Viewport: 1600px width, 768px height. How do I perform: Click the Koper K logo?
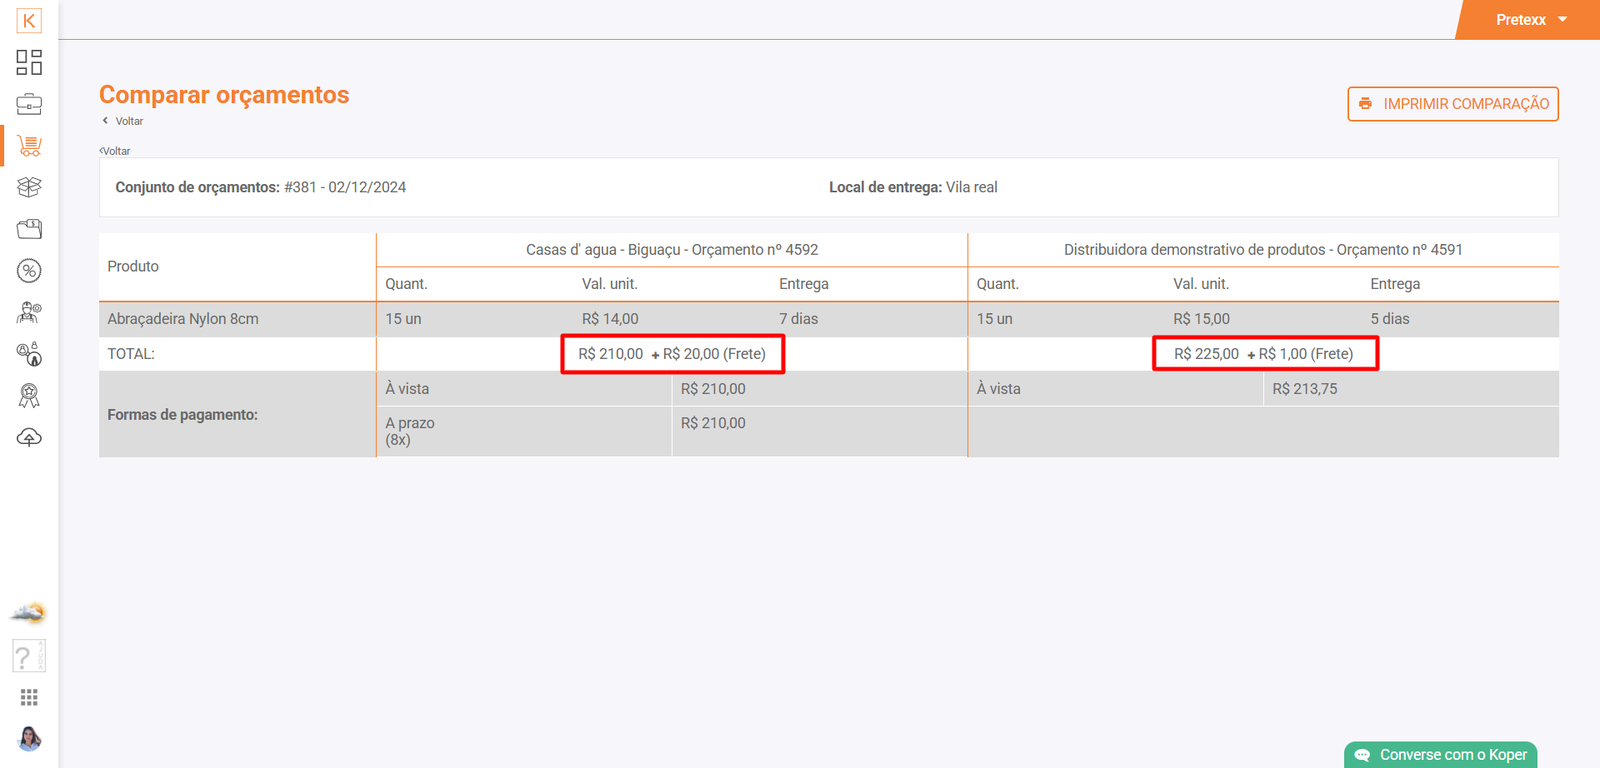pyautogui.click(x=29, y=20)
